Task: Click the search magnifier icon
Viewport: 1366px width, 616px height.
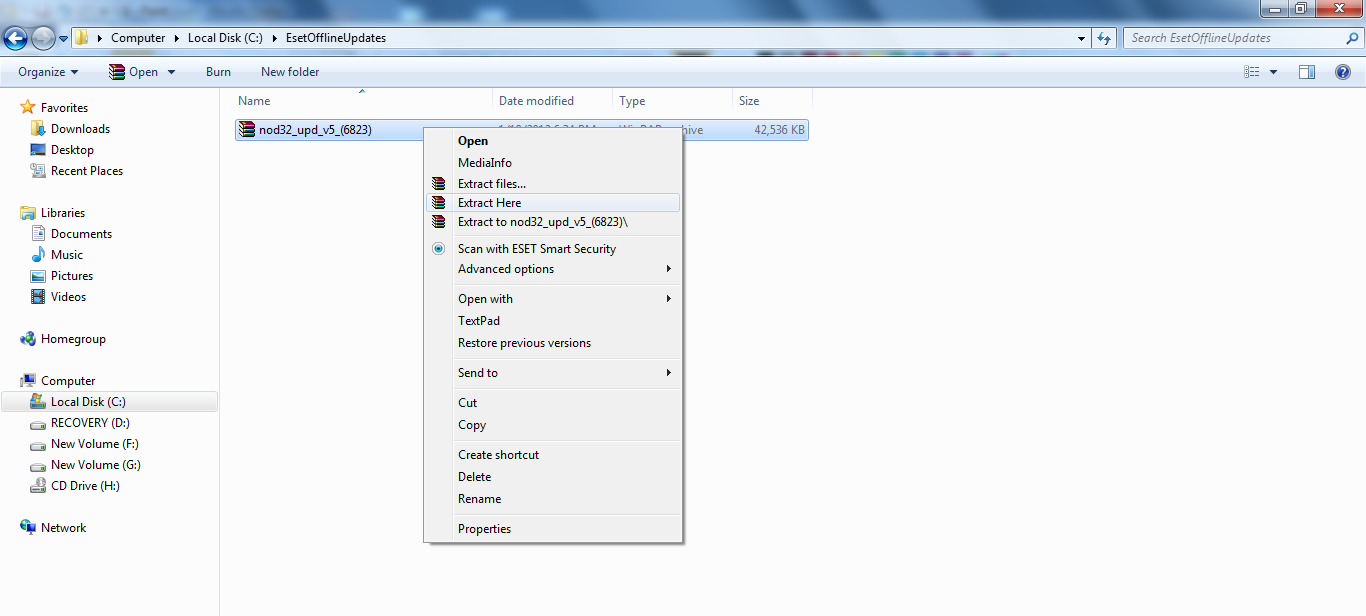Action: [x=1352, y=38]
